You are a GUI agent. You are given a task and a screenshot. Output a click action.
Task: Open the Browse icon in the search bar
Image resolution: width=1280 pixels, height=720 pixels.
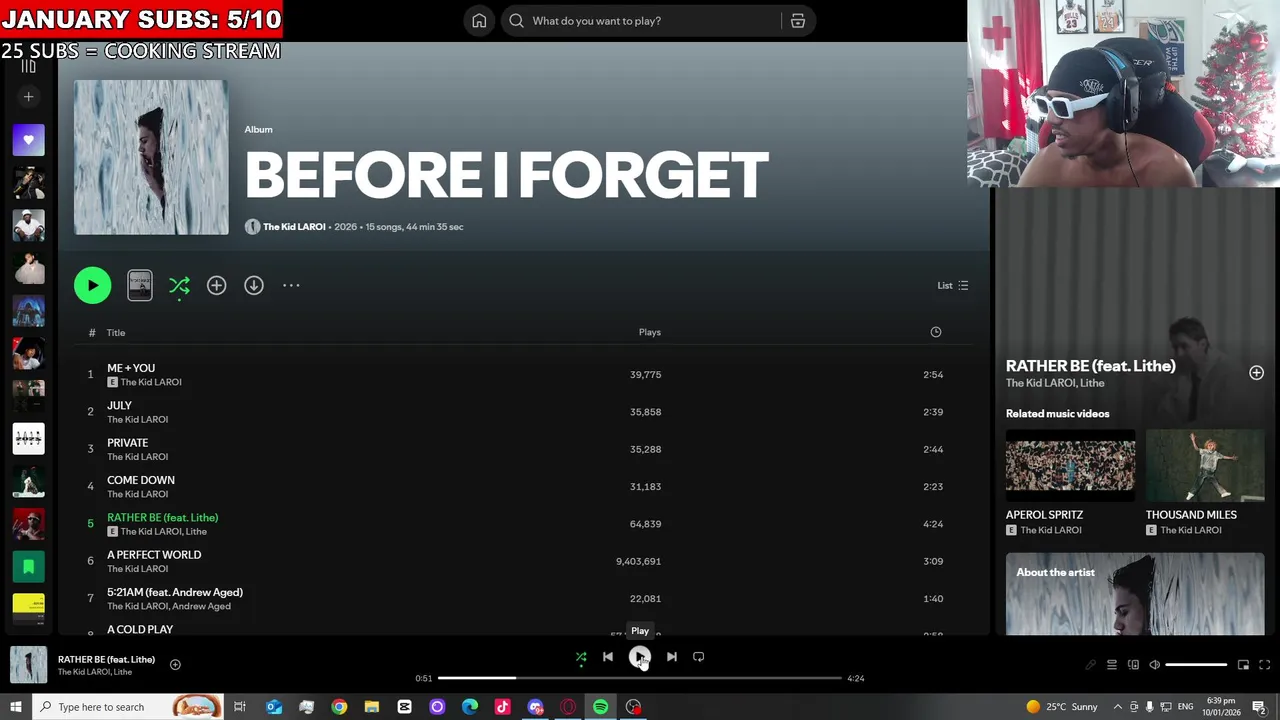coord(798,21)
